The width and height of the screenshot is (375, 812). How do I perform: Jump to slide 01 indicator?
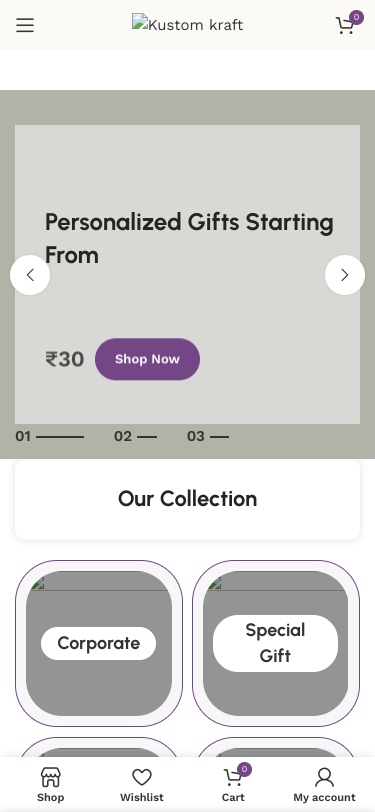pos(49,437)
